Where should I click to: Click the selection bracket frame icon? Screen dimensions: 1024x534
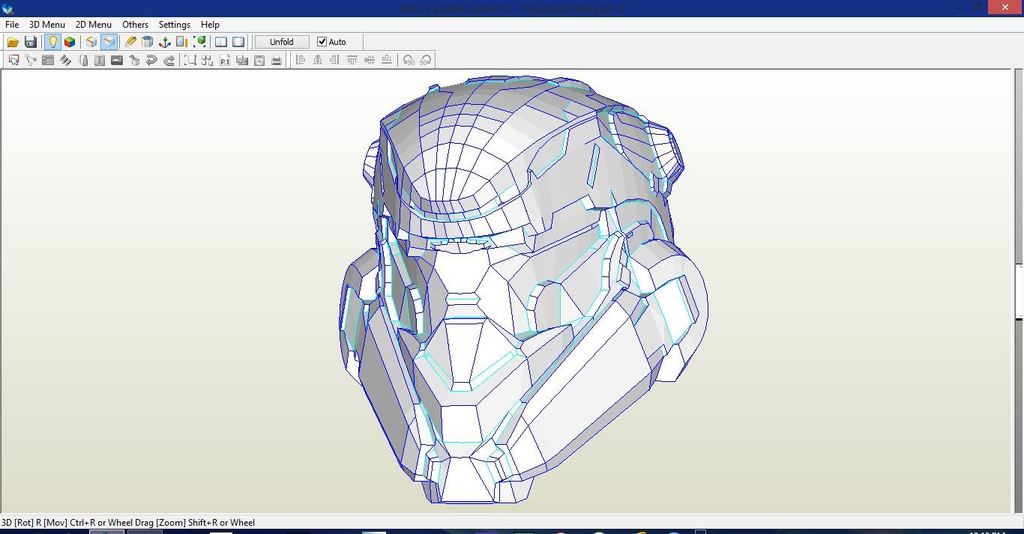[x=190, y=60]
